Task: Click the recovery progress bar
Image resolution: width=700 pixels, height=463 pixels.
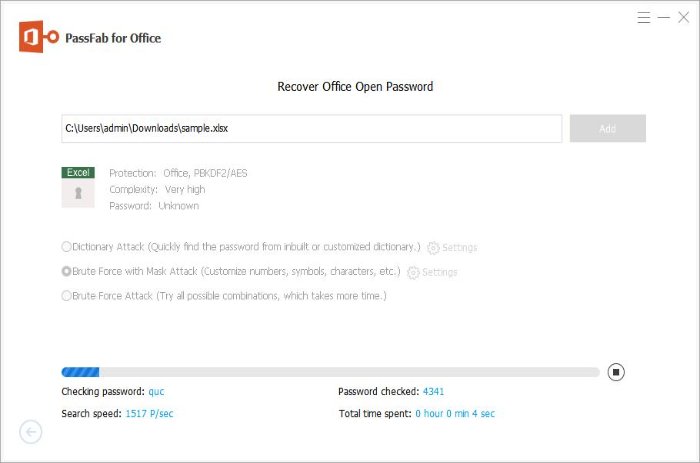Action: click(x=330, y=372)
